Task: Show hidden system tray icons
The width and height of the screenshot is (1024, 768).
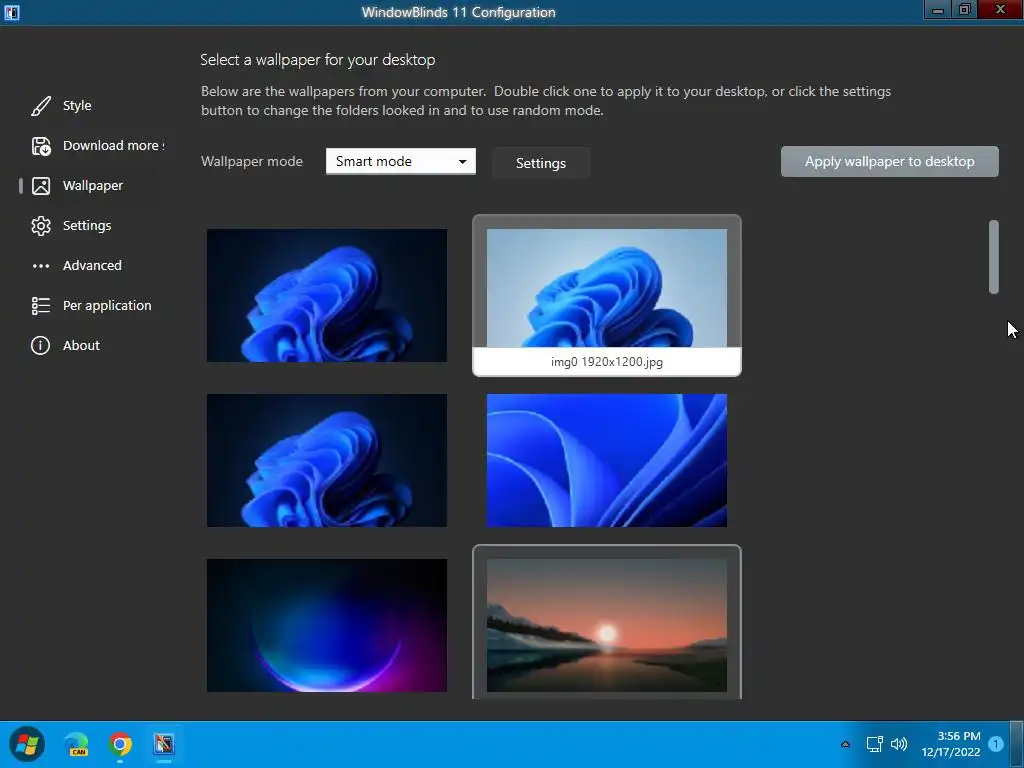Action: pos(845,744)
